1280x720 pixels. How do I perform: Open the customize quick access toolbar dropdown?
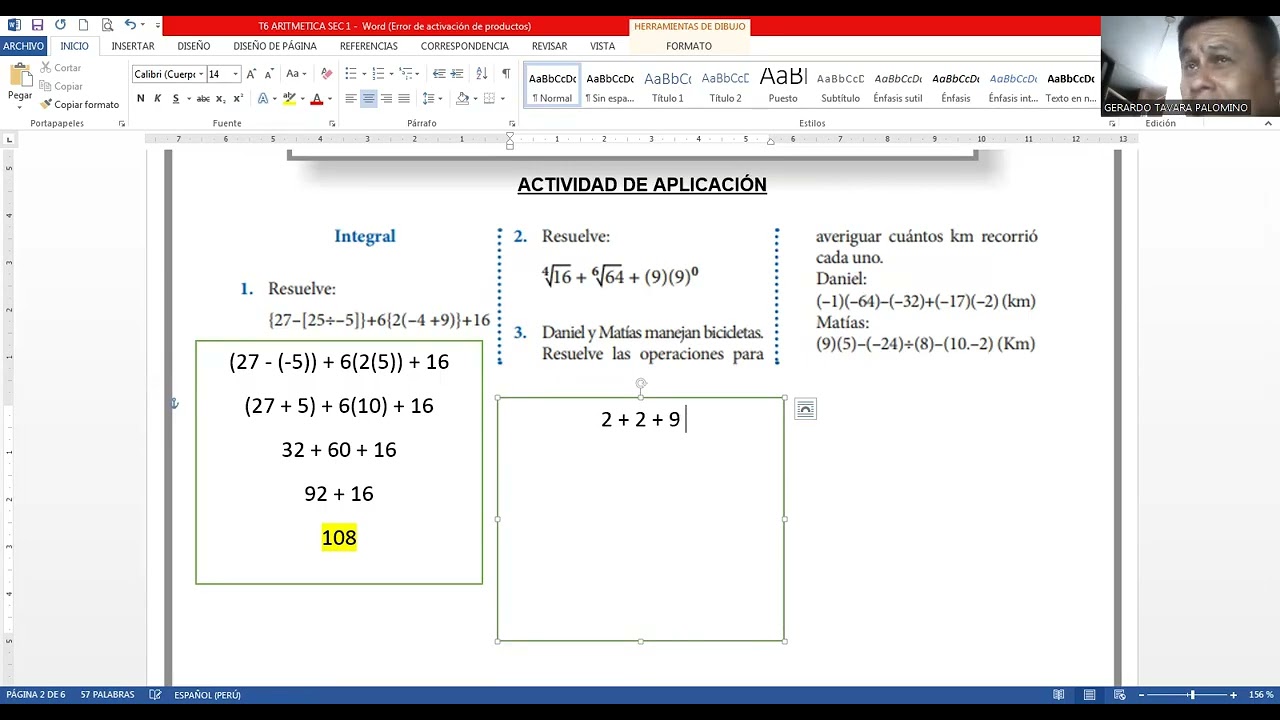(157, 25)
